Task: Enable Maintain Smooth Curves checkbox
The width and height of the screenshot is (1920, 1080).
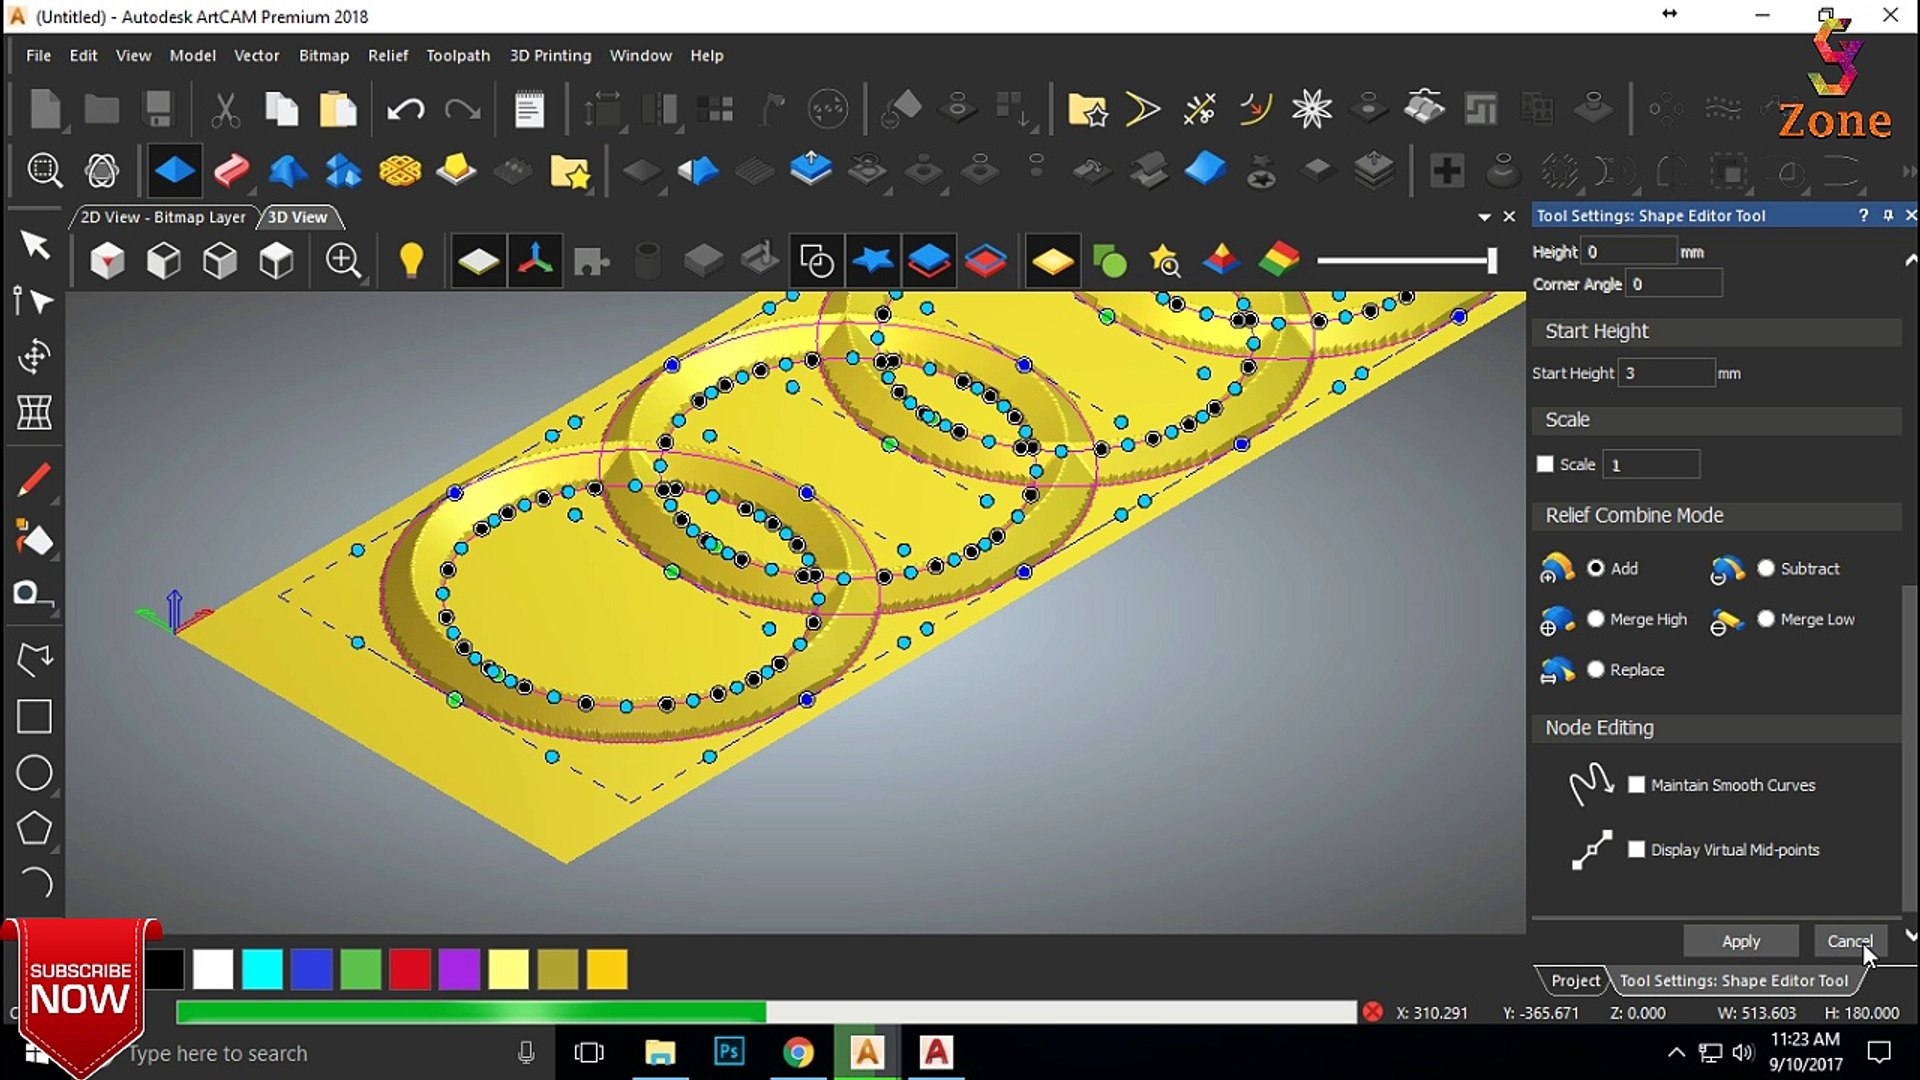Action: tap(1636, 785)
